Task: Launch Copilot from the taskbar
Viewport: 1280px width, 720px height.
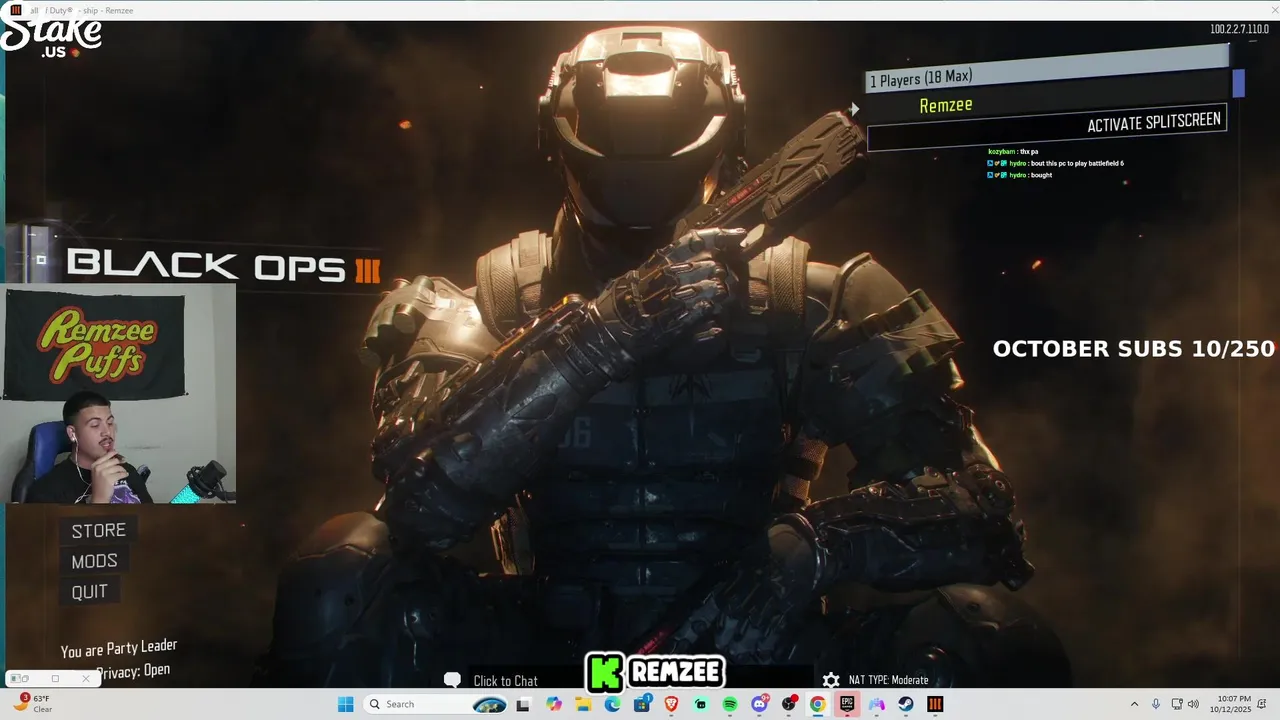Action: 554,704
